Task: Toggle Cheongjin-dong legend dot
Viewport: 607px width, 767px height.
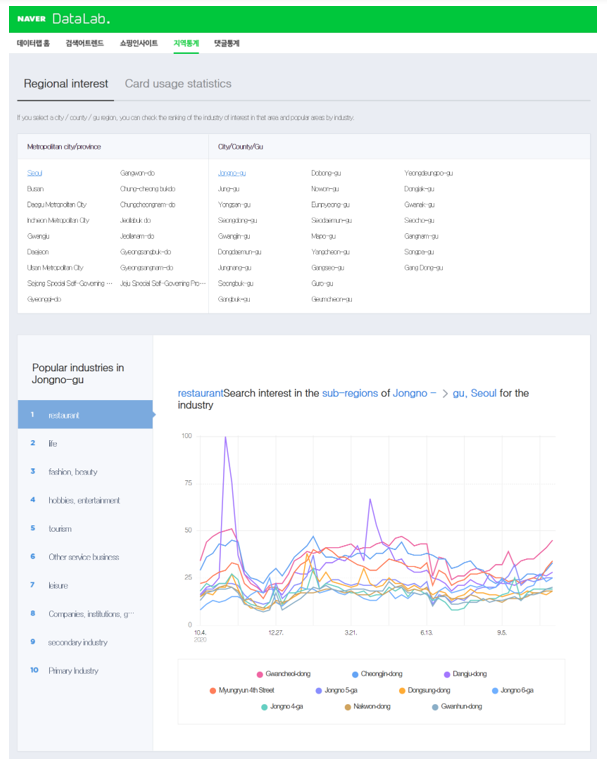Action: tap(355, 675)
